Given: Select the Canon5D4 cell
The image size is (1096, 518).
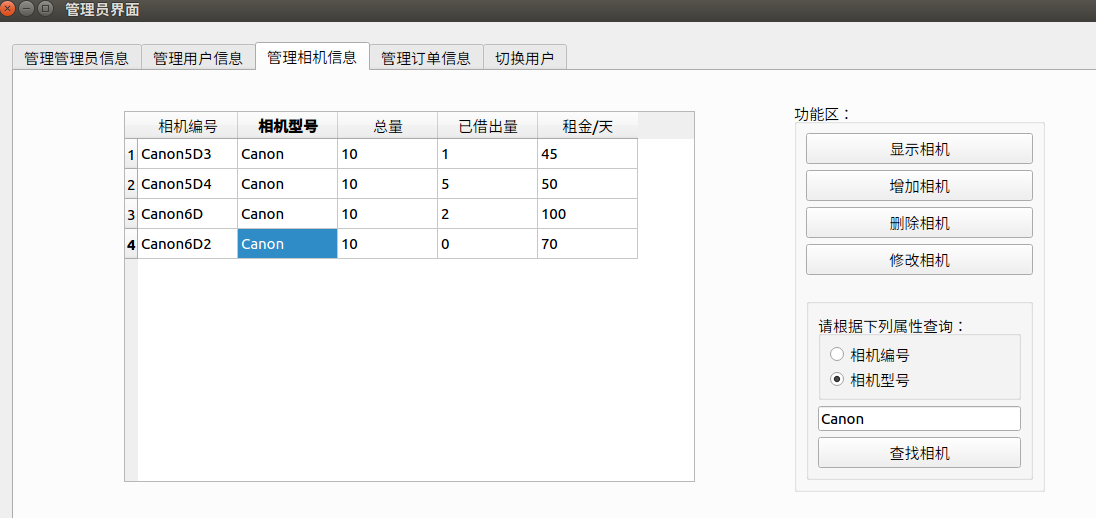Looking at the screenshot, I should (x=187, y=184).
